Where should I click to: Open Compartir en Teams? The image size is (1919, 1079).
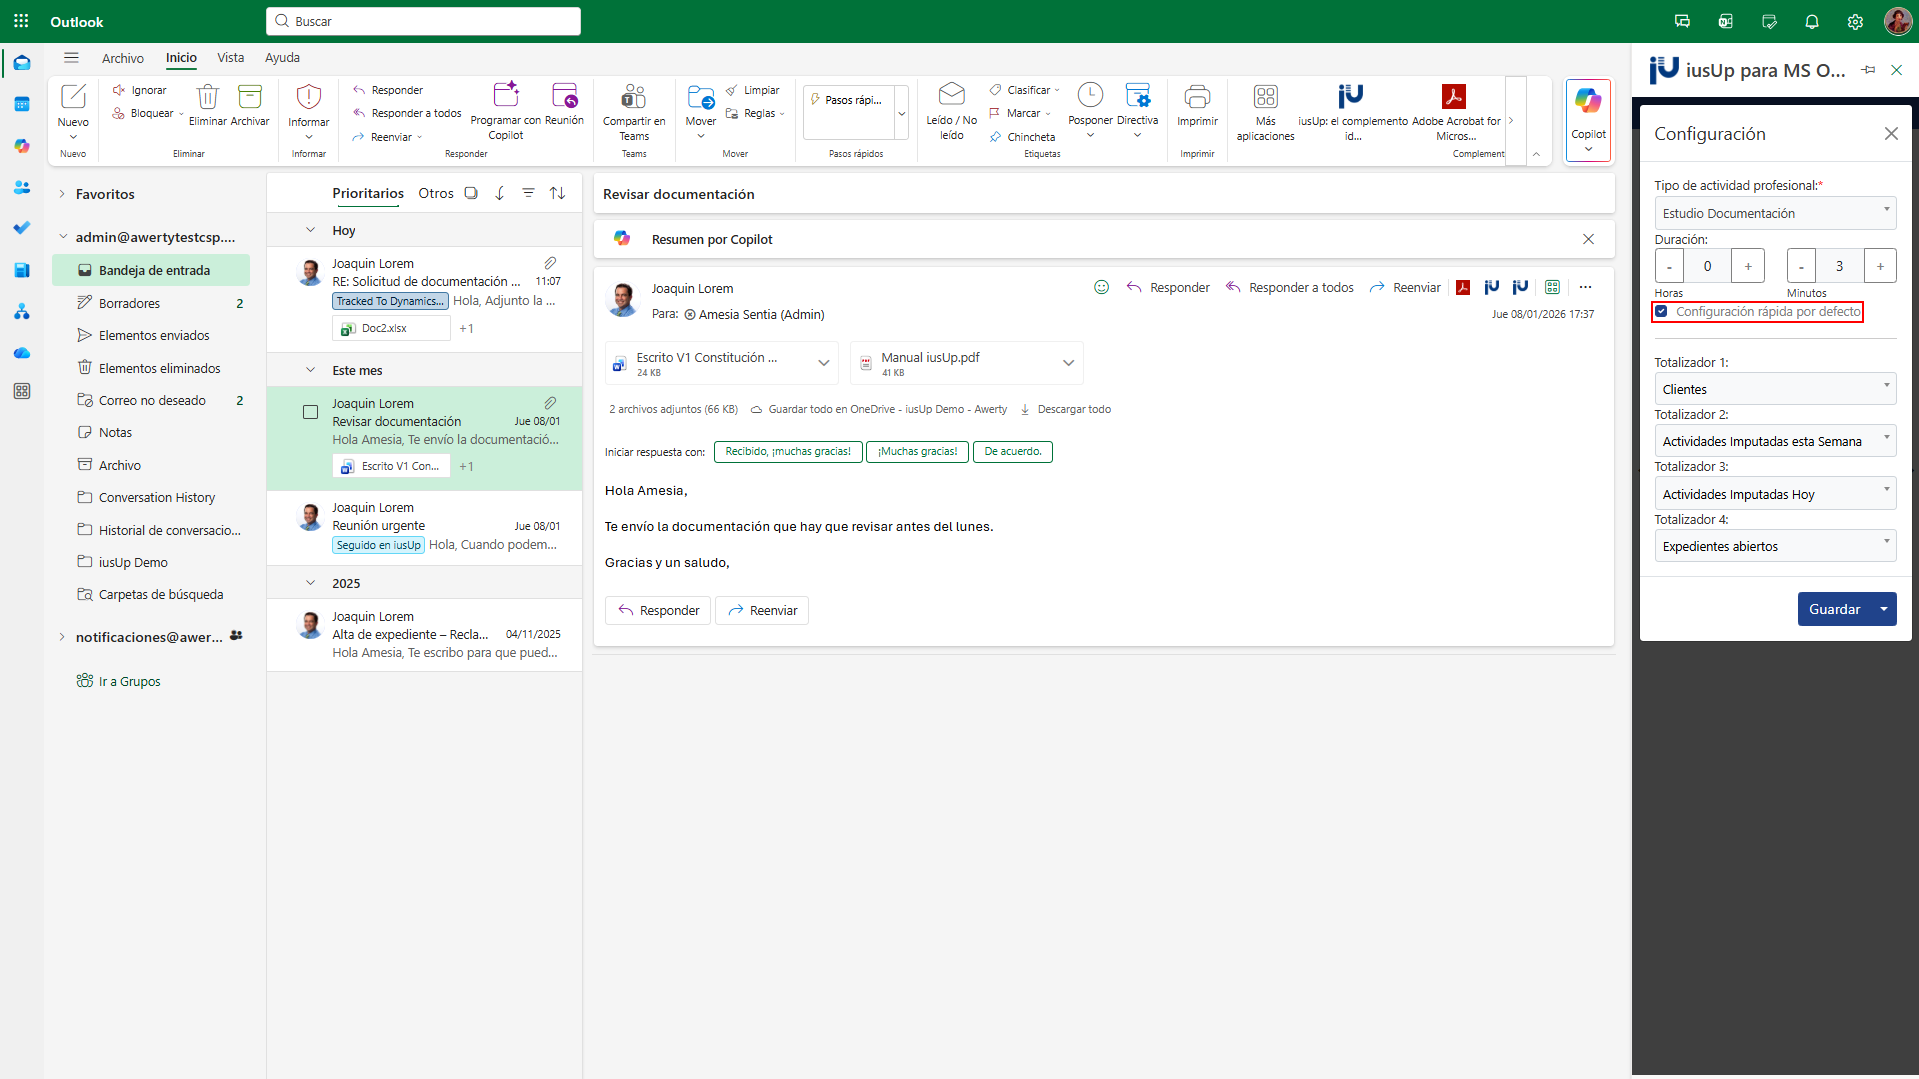634,97
